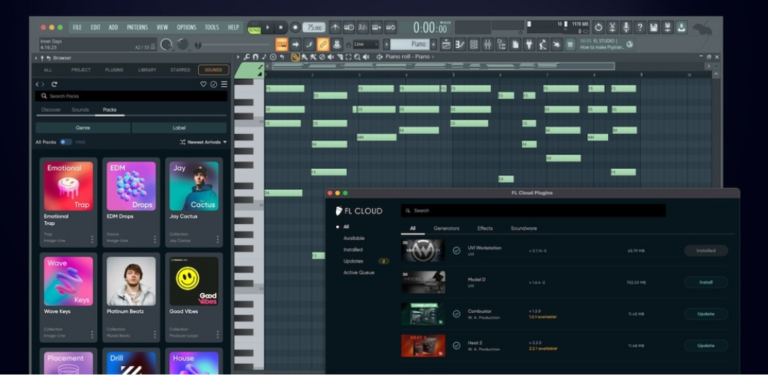Open the Browser view icon

click(x=501, y=45)
